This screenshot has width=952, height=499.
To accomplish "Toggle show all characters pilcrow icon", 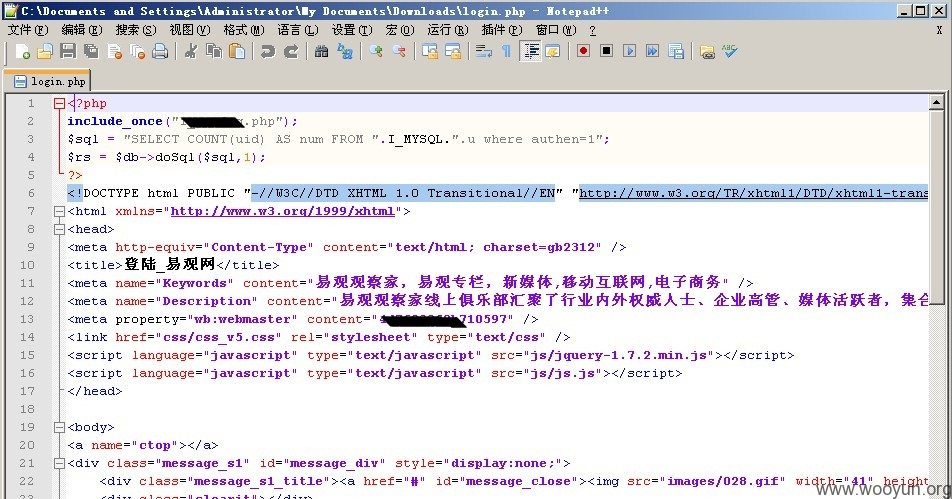I will tap(506, 52).
